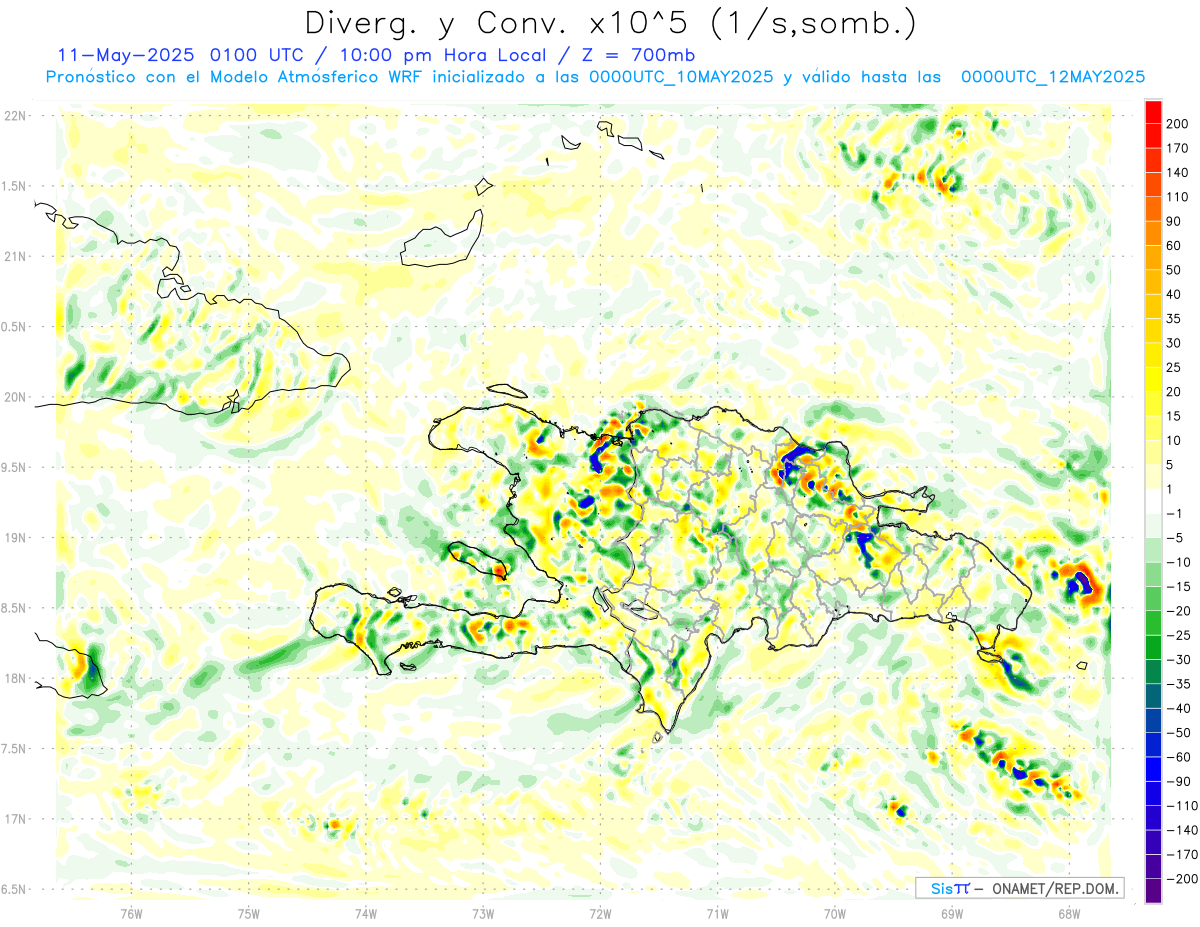
Task: Click the colorbar value '-90'
Action: [1179, 783]
